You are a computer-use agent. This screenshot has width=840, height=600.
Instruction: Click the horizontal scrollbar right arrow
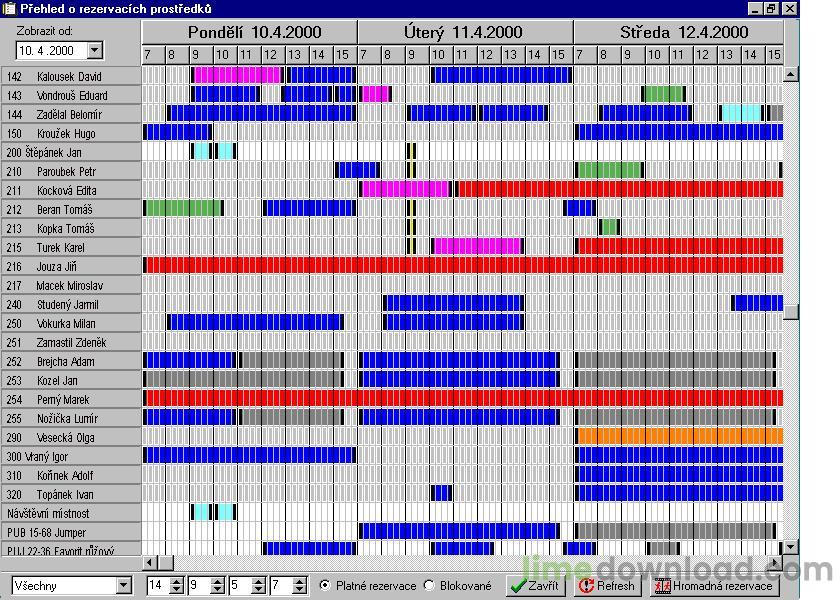click(x=776, y=562)
